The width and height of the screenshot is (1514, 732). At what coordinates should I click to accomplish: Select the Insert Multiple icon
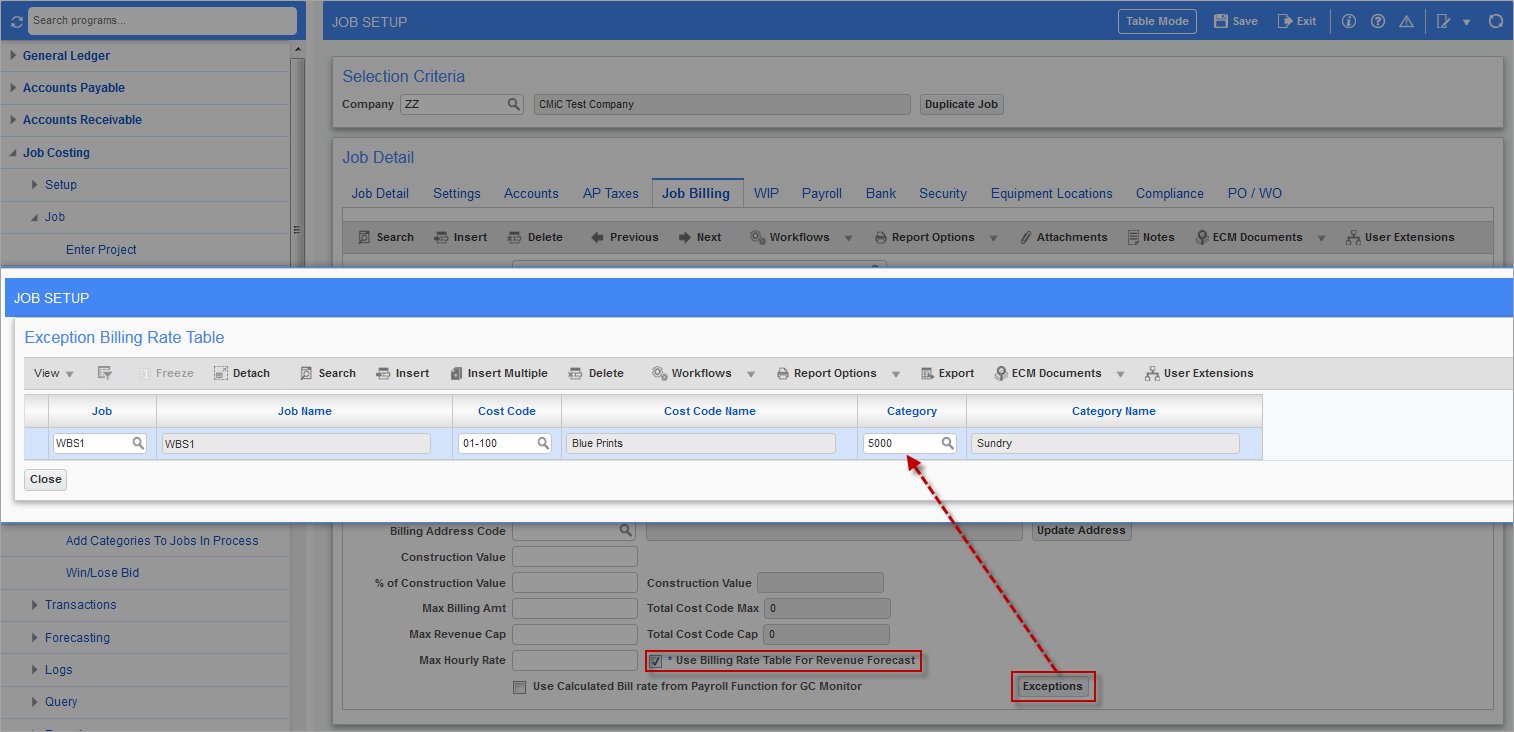(x=499, y=373)
